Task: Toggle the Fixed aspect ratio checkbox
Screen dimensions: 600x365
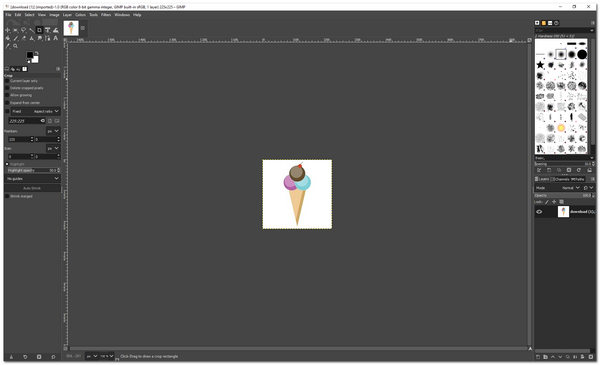Action: click(7, 111)
